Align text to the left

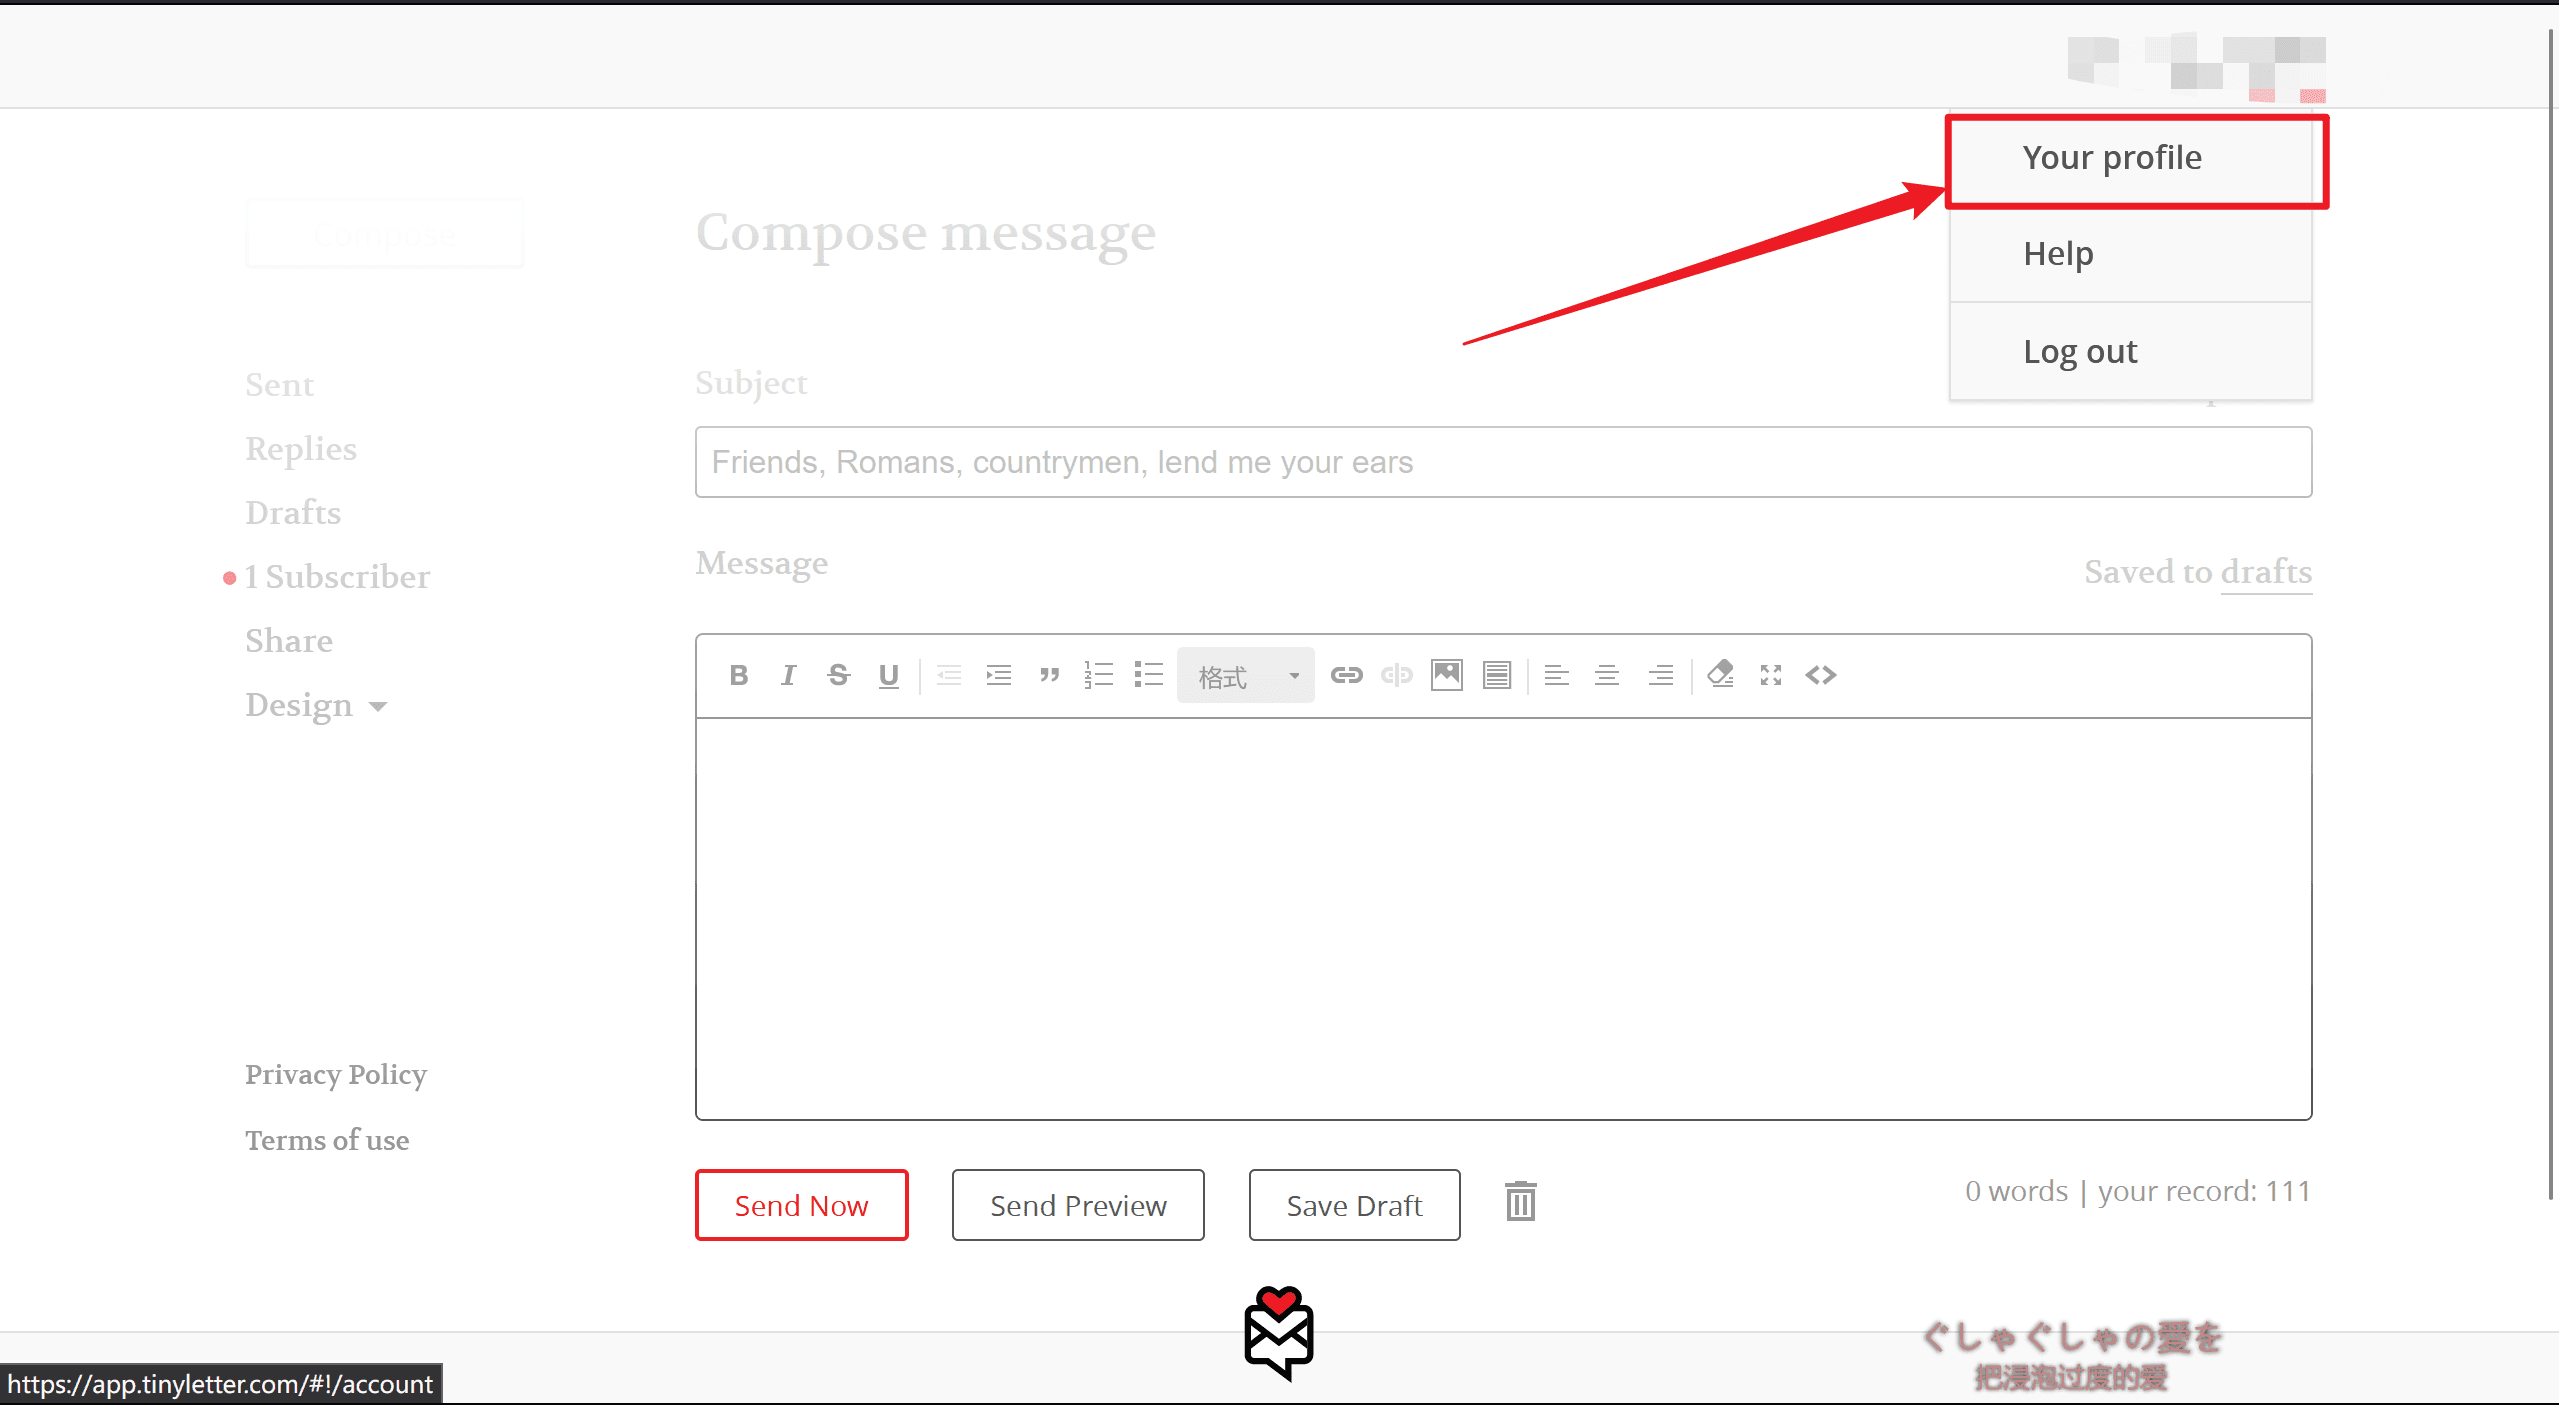(x=1557, y=676)
